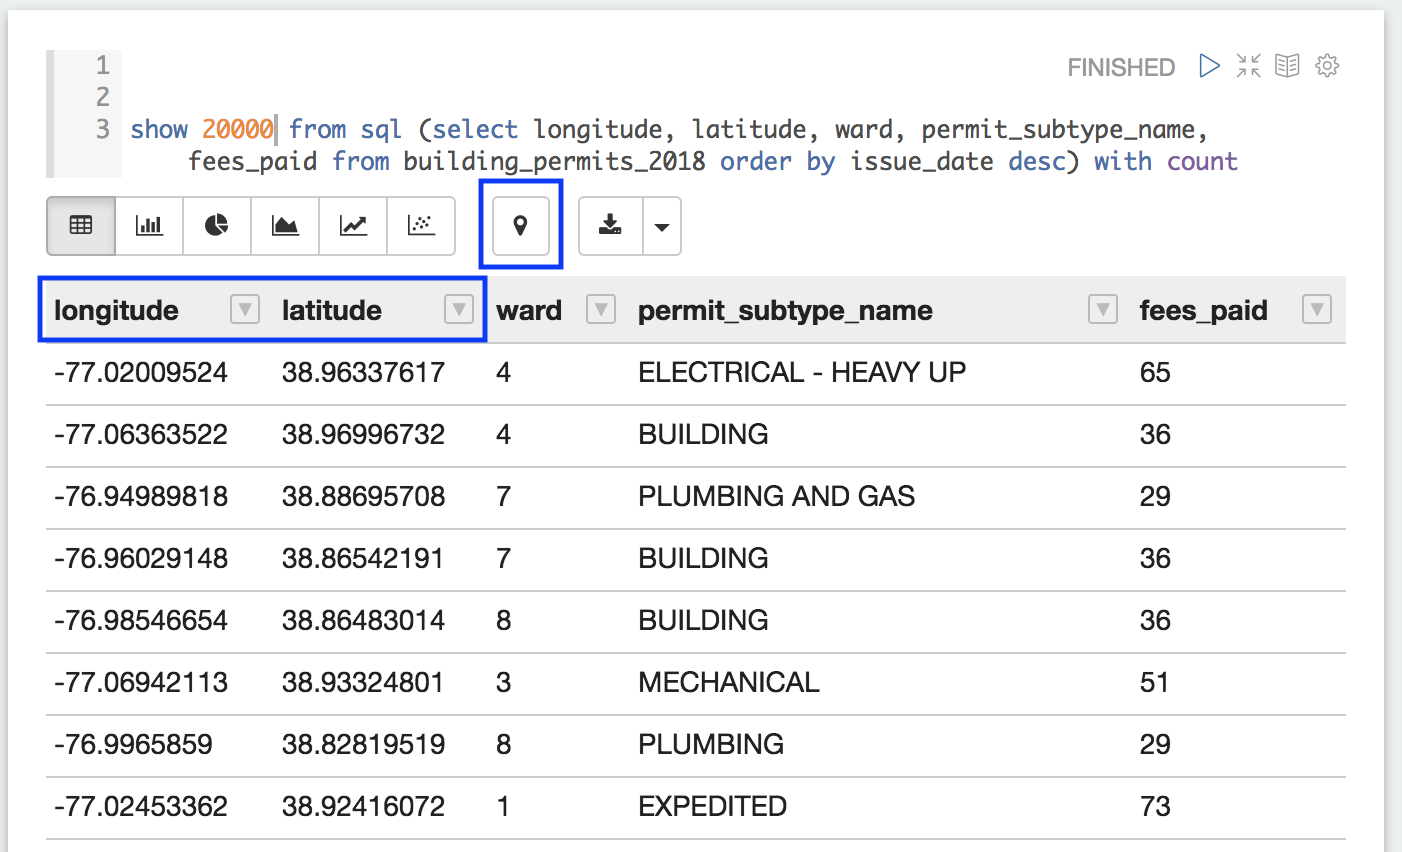The image size is (1402, 852).
Task: Click line number 2 in editor gutter
Action: (102, 97)
